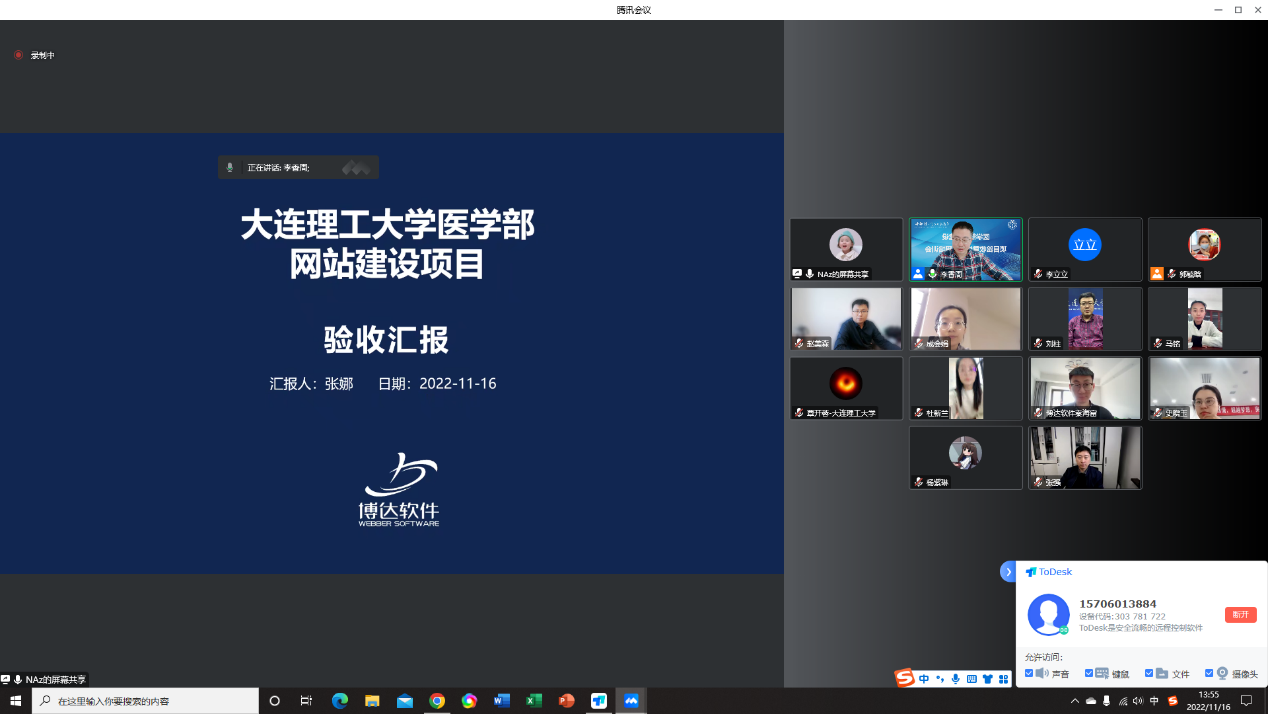Viewport: 1268px width, 714px height.
Task: Open the Windows Start menu
Action: coord(15,701)
